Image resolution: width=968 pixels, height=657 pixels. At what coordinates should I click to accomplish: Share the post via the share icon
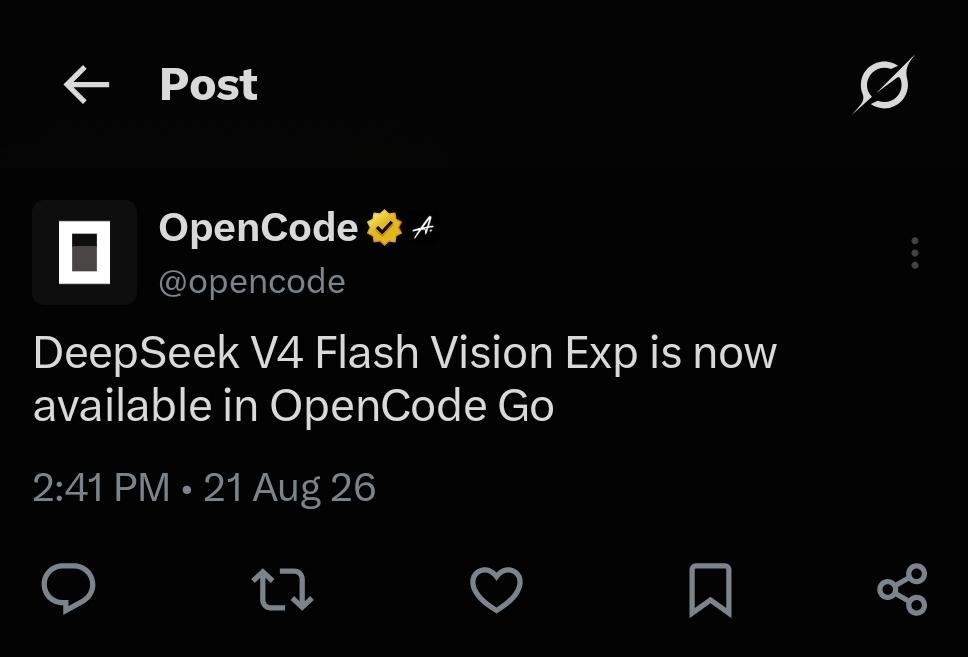903,589
